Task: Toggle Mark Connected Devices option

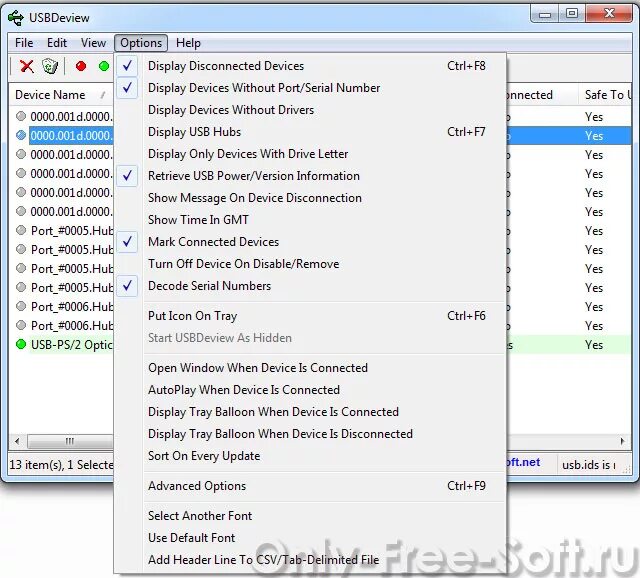Action: [311, 242]
